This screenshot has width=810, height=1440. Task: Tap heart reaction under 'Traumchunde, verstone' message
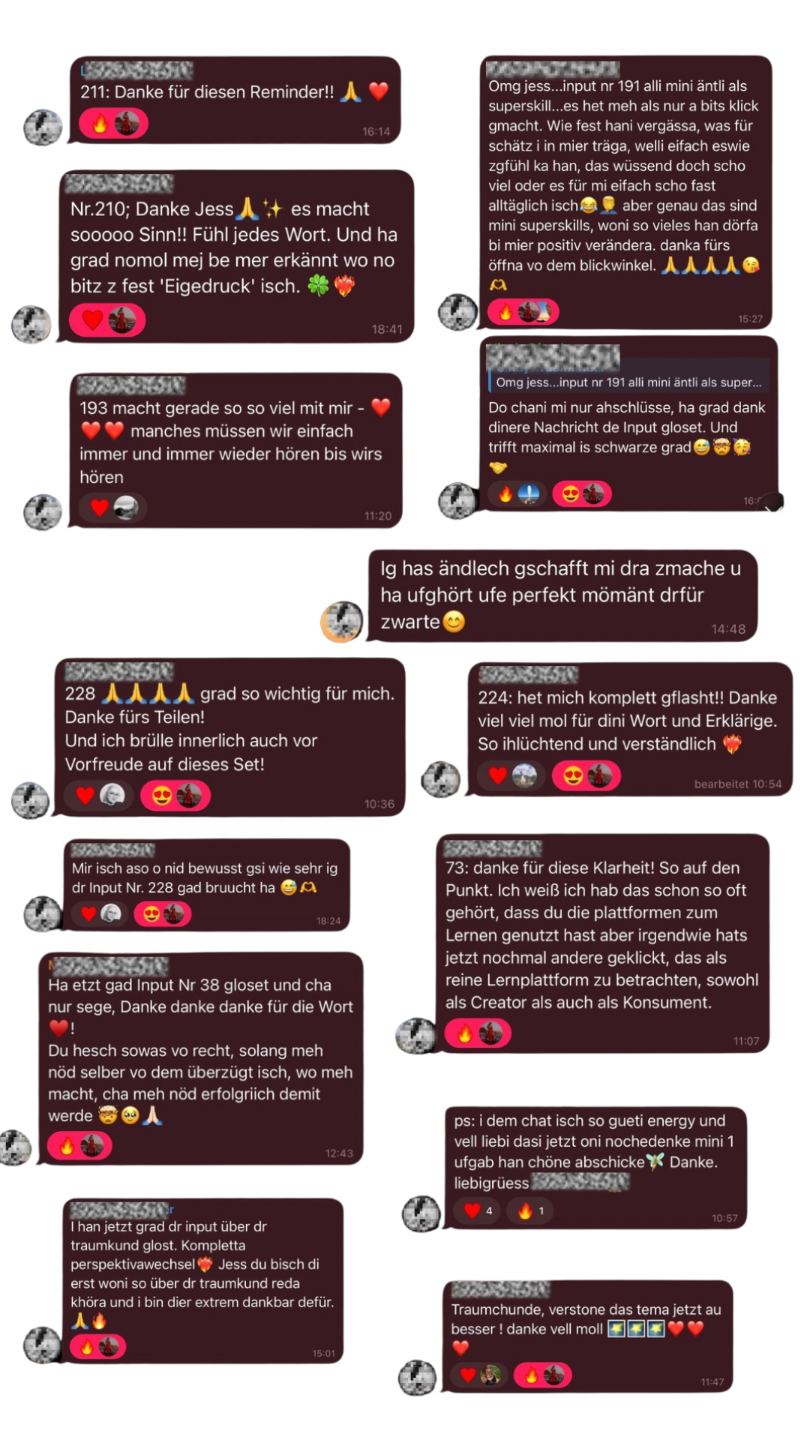pyautogui.click(x=480, y=1376)
